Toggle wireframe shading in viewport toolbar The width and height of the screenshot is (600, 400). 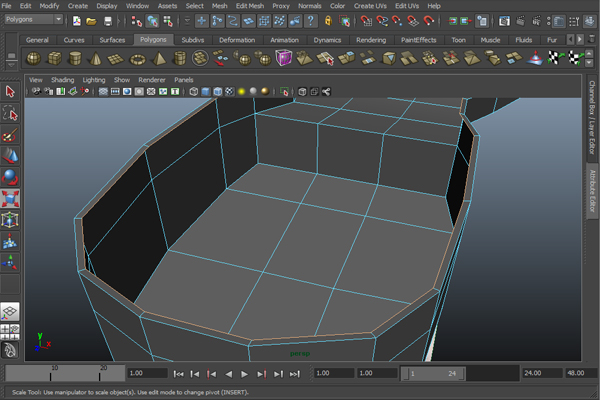pos(194,91)
